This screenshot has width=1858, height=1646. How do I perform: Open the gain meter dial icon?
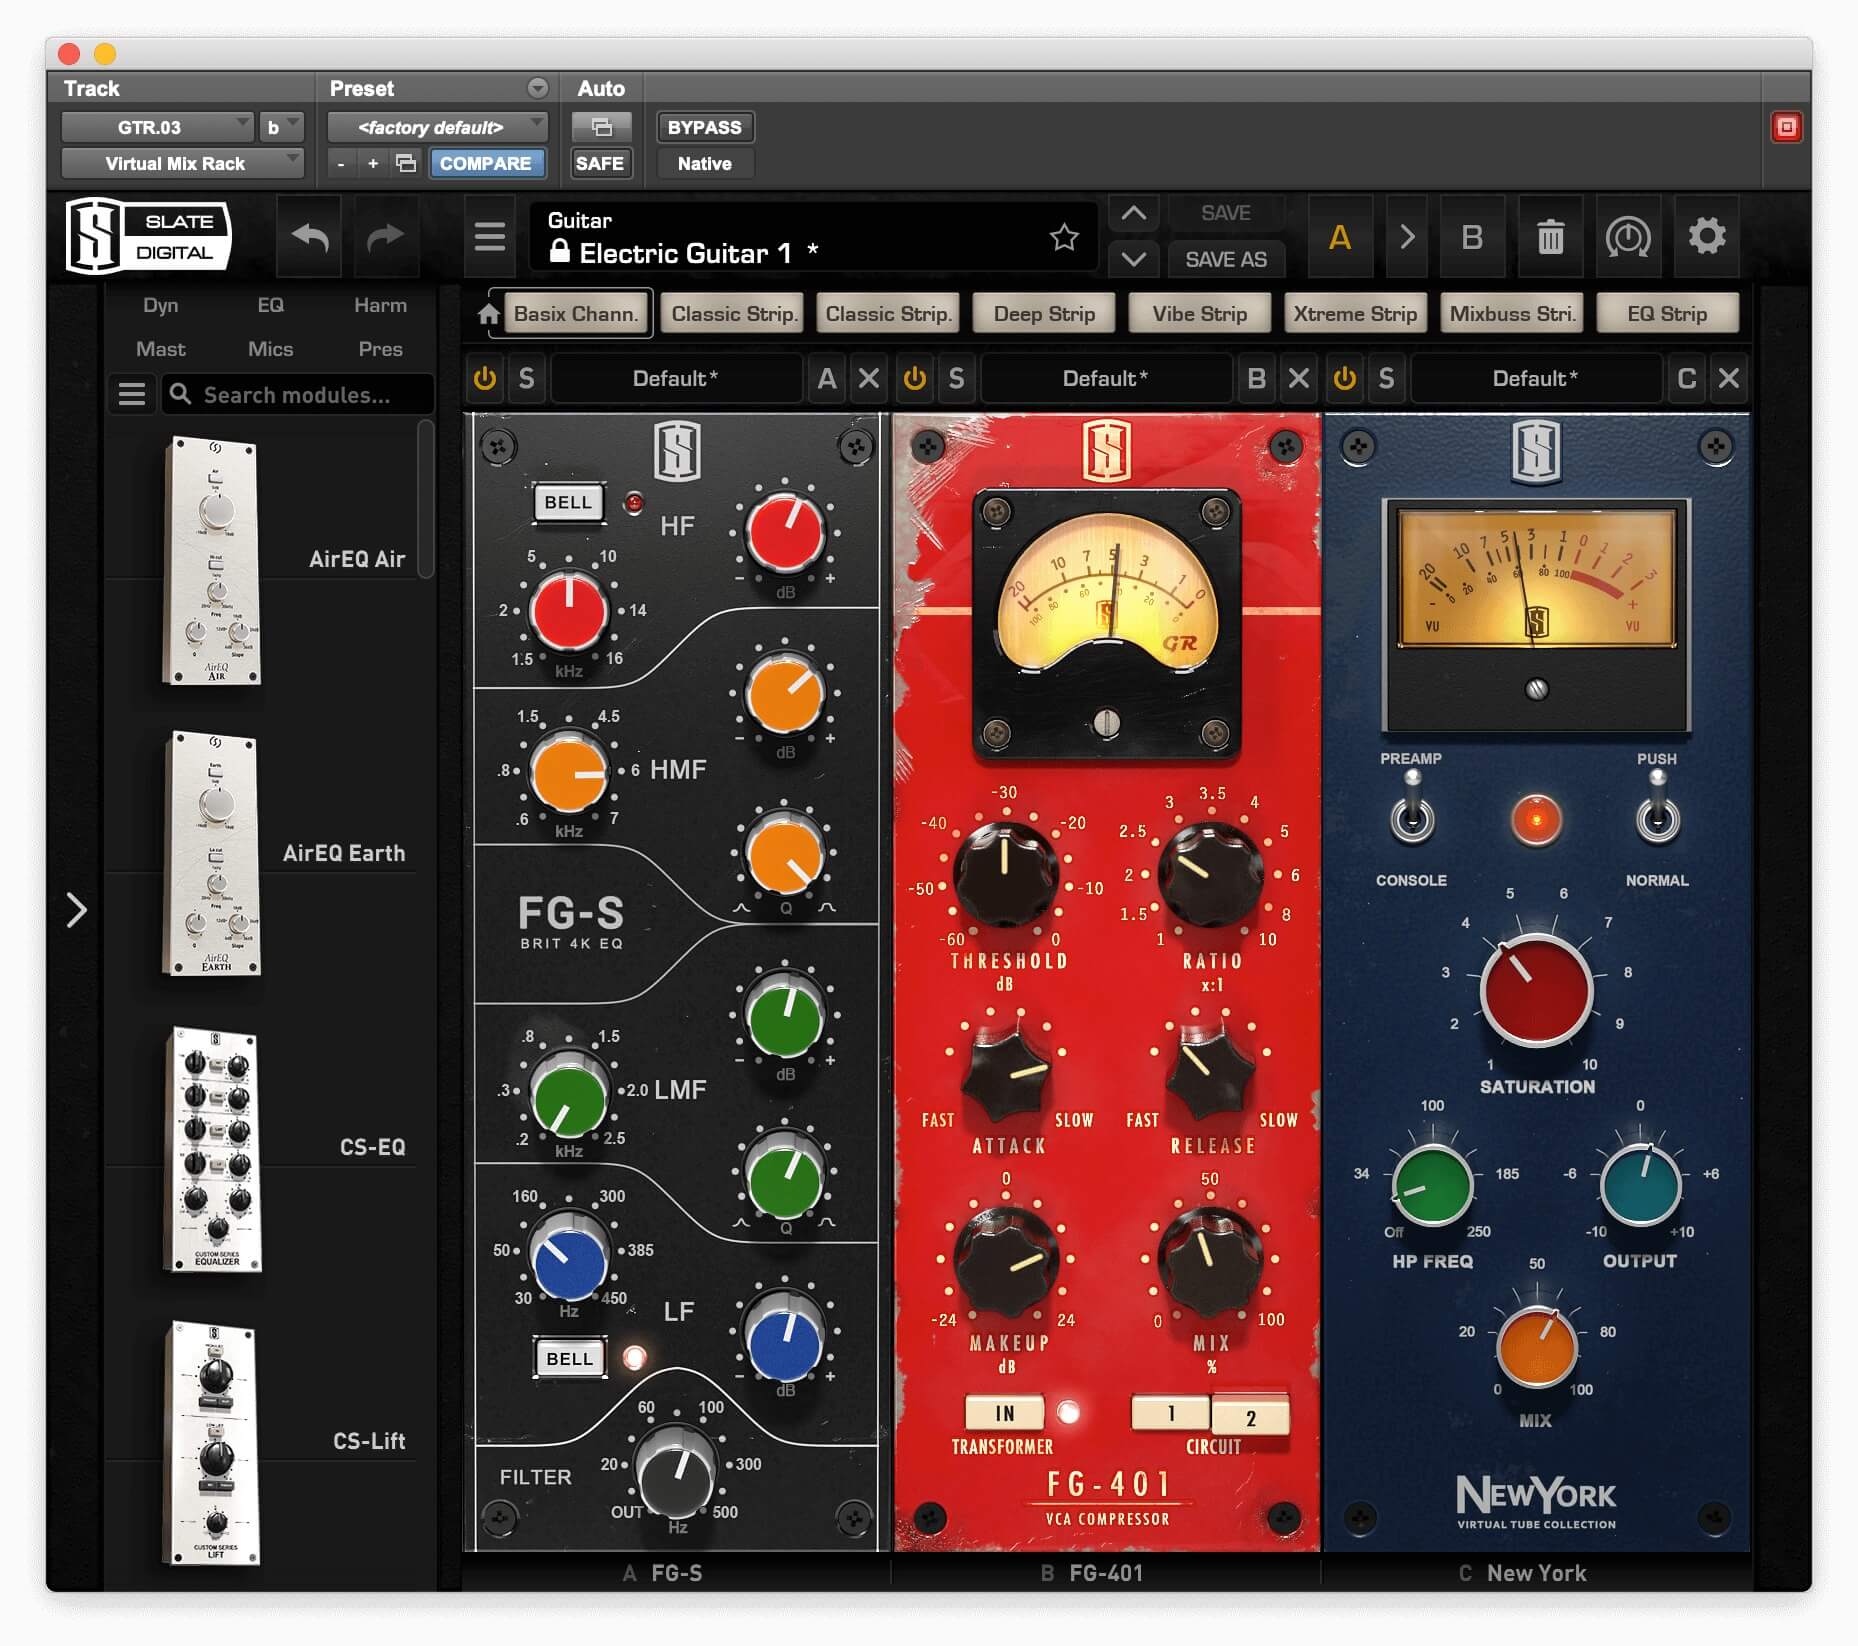[1628, 237]
